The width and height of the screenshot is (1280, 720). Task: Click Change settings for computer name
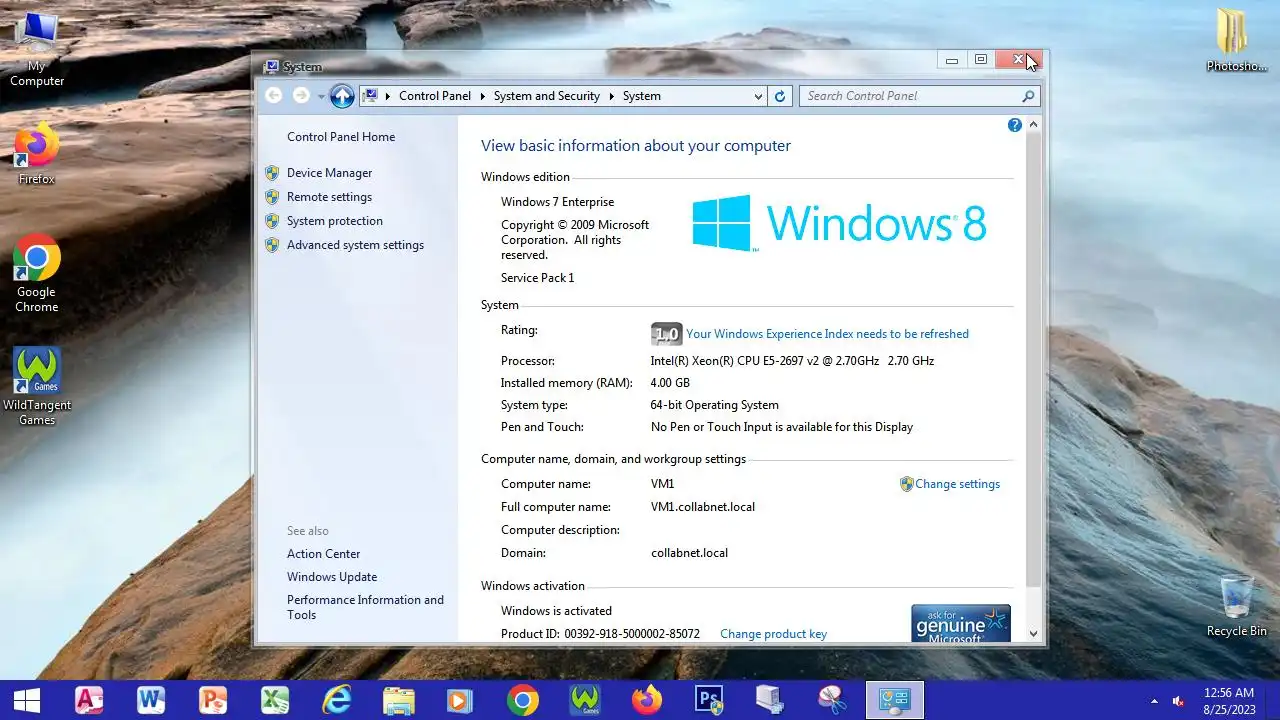point(957,484)
